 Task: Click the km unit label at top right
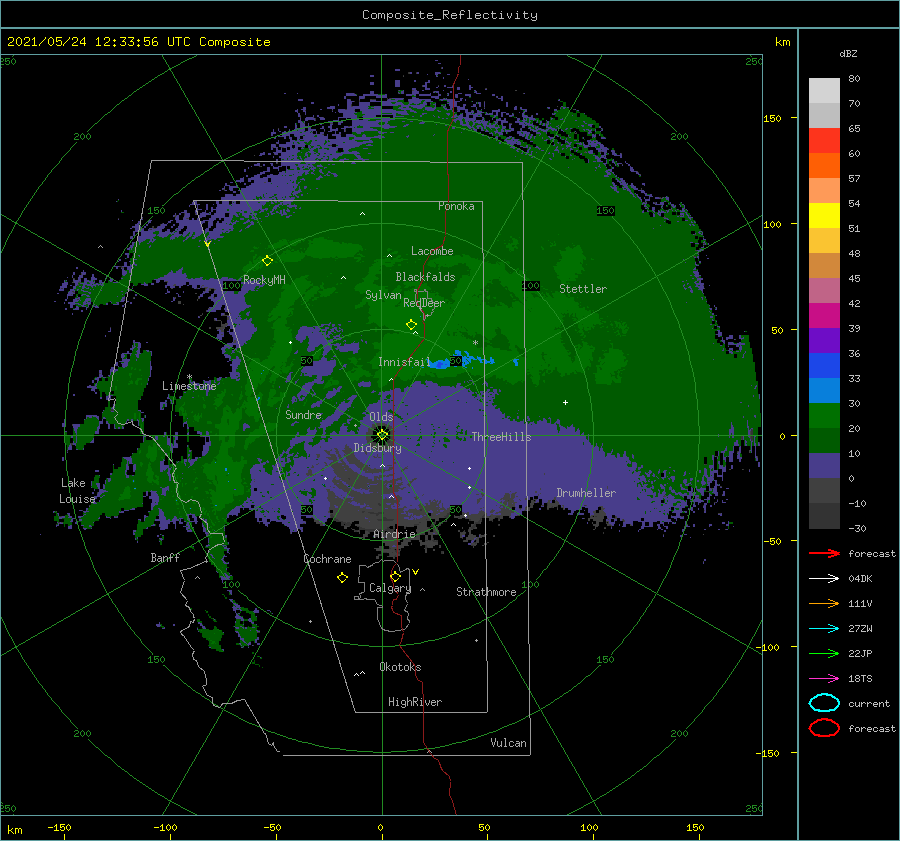(x=782, y=42)
